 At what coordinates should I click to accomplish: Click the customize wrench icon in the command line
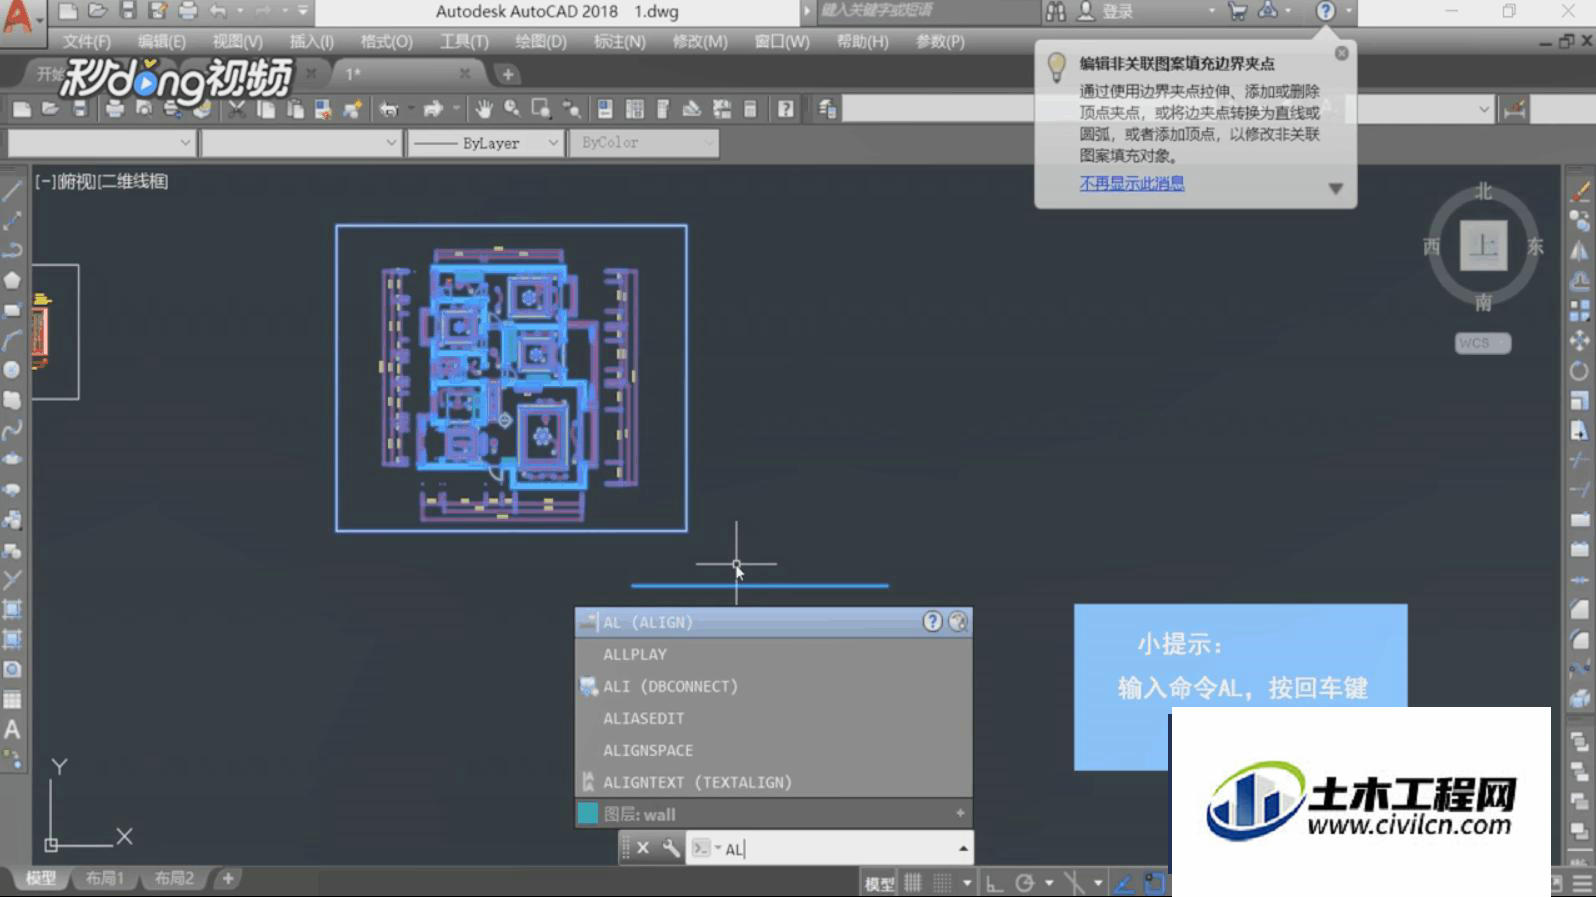tap(671, 848)
